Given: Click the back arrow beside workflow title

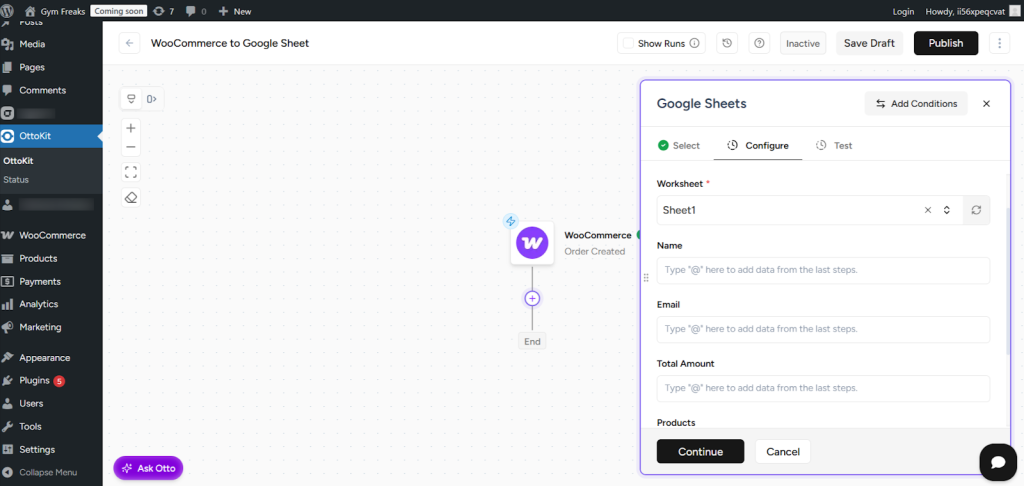Looking at the screenshot, I should (x=130, y=43).
